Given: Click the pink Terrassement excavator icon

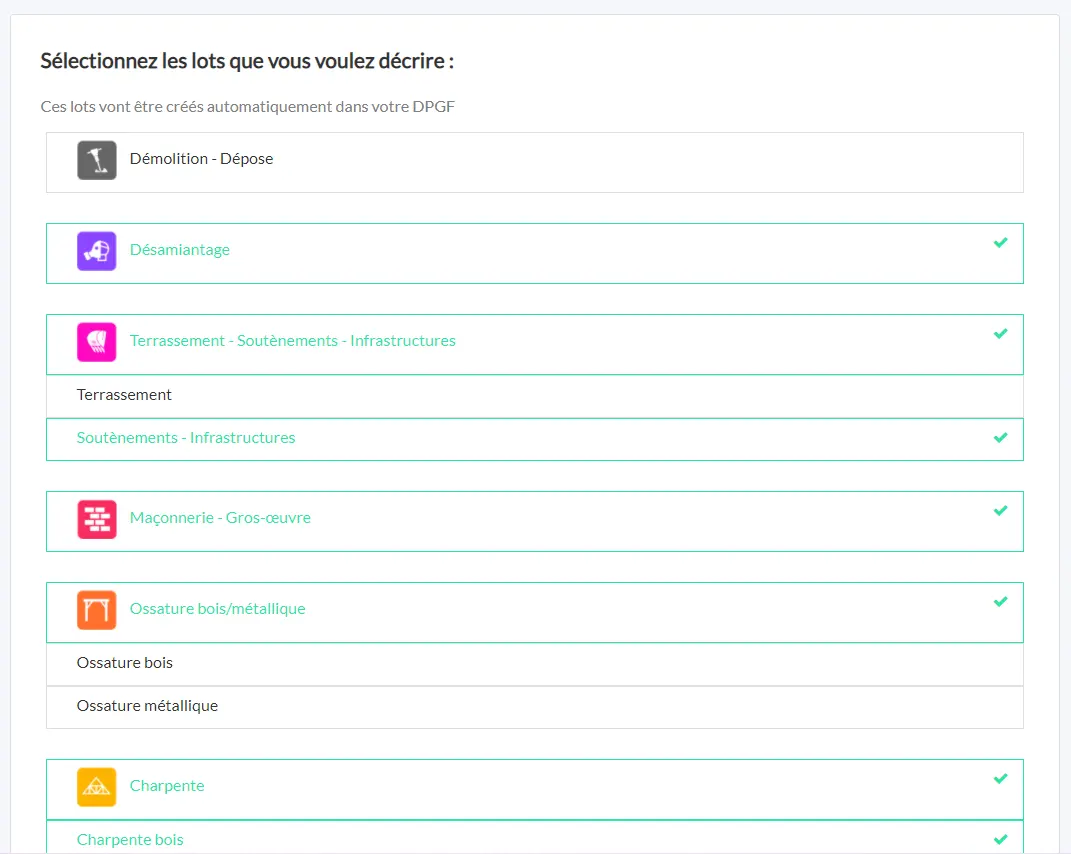Looking at the screenshot, I should click(96, 342).
